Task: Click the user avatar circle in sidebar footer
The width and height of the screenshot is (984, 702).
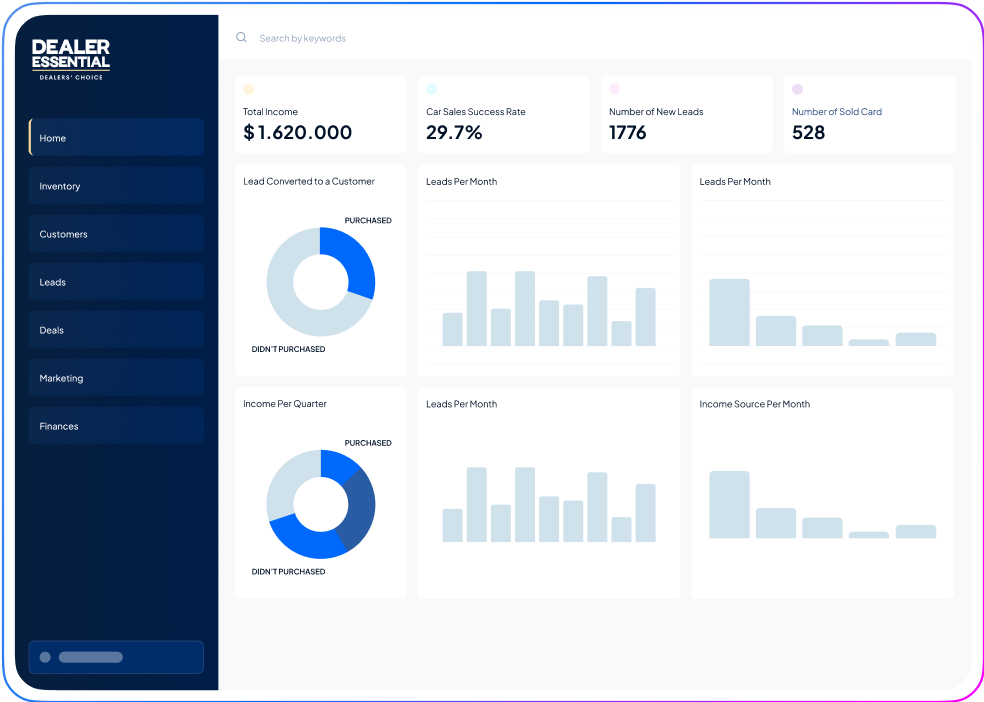Action: (x=45, y=657)
